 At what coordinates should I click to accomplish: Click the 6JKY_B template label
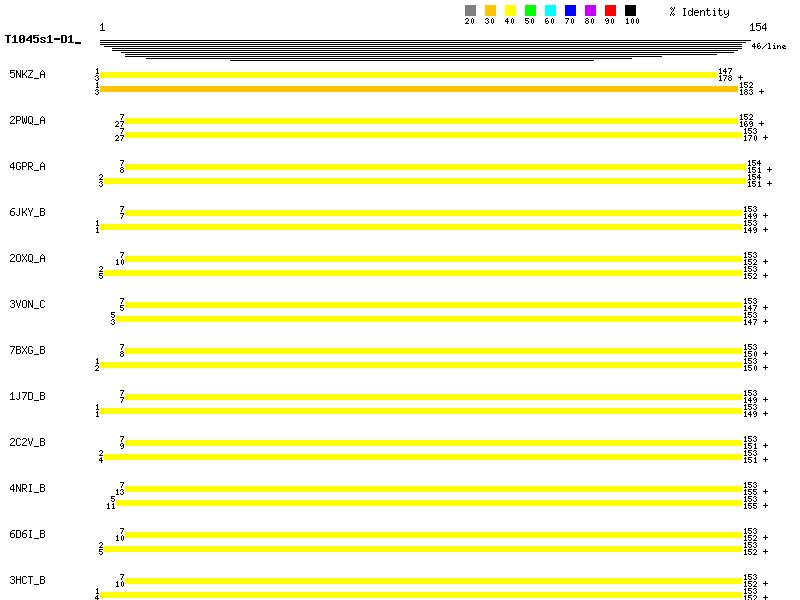[x=27, y=212]
